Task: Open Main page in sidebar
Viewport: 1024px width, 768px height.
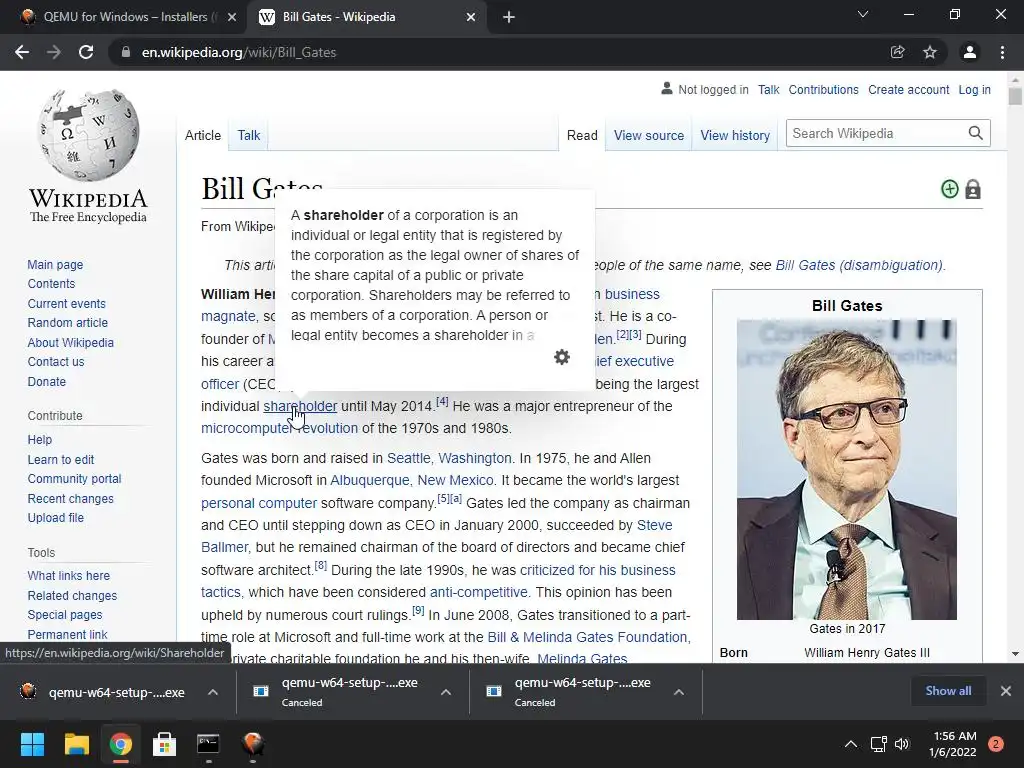Action: pos(55,264)
